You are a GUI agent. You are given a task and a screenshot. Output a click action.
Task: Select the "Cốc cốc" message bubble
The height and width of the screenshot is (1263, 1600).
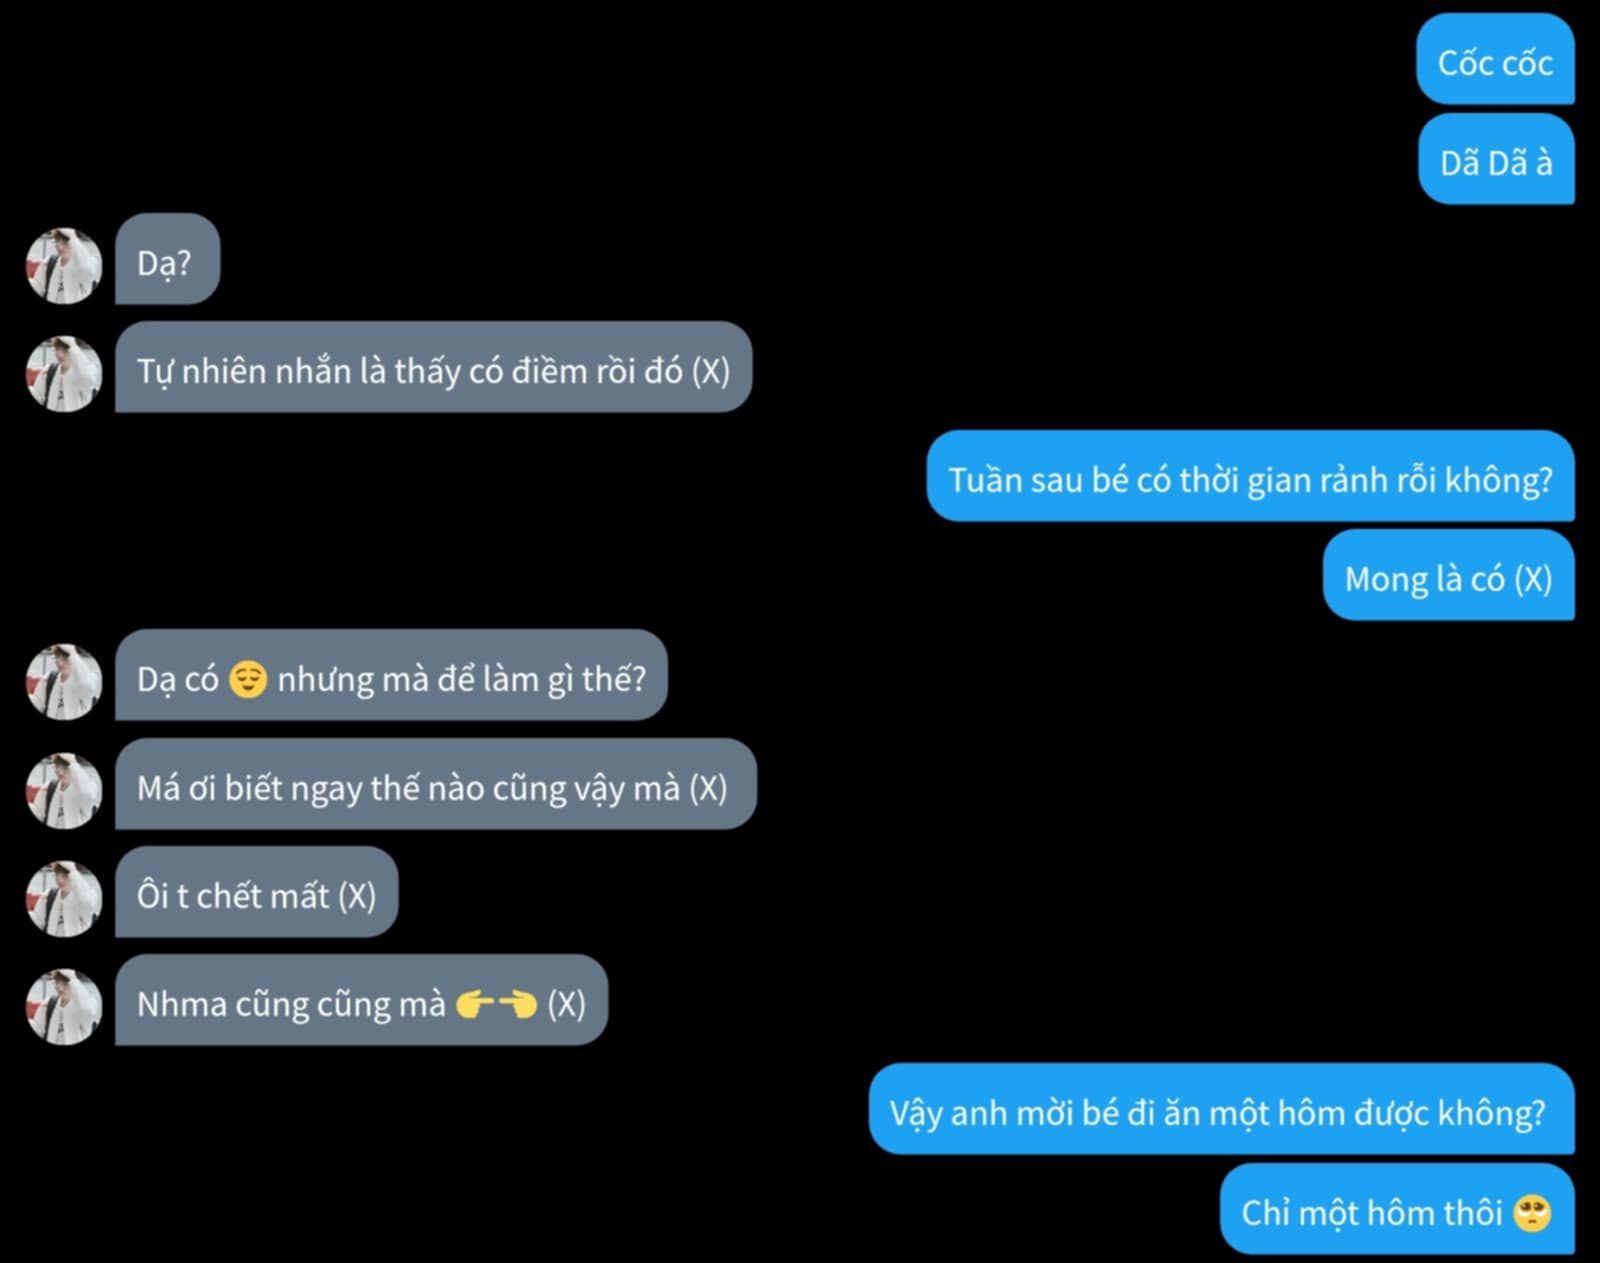click(1495, 59)
